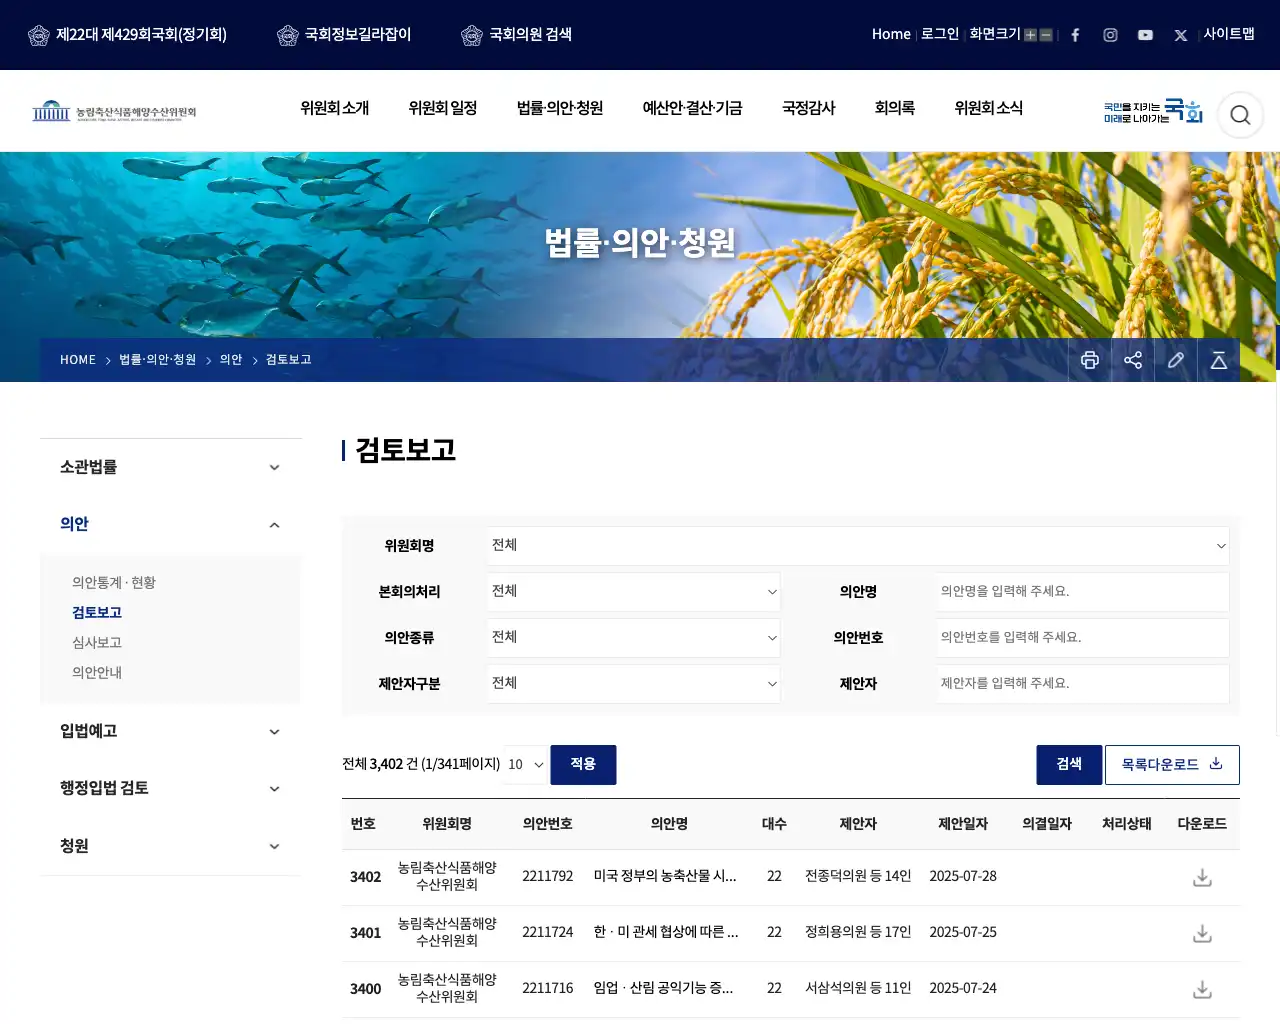Download file for bill 2211716
Viewport: 1280px width, 1024px height.
(1202, 989)
